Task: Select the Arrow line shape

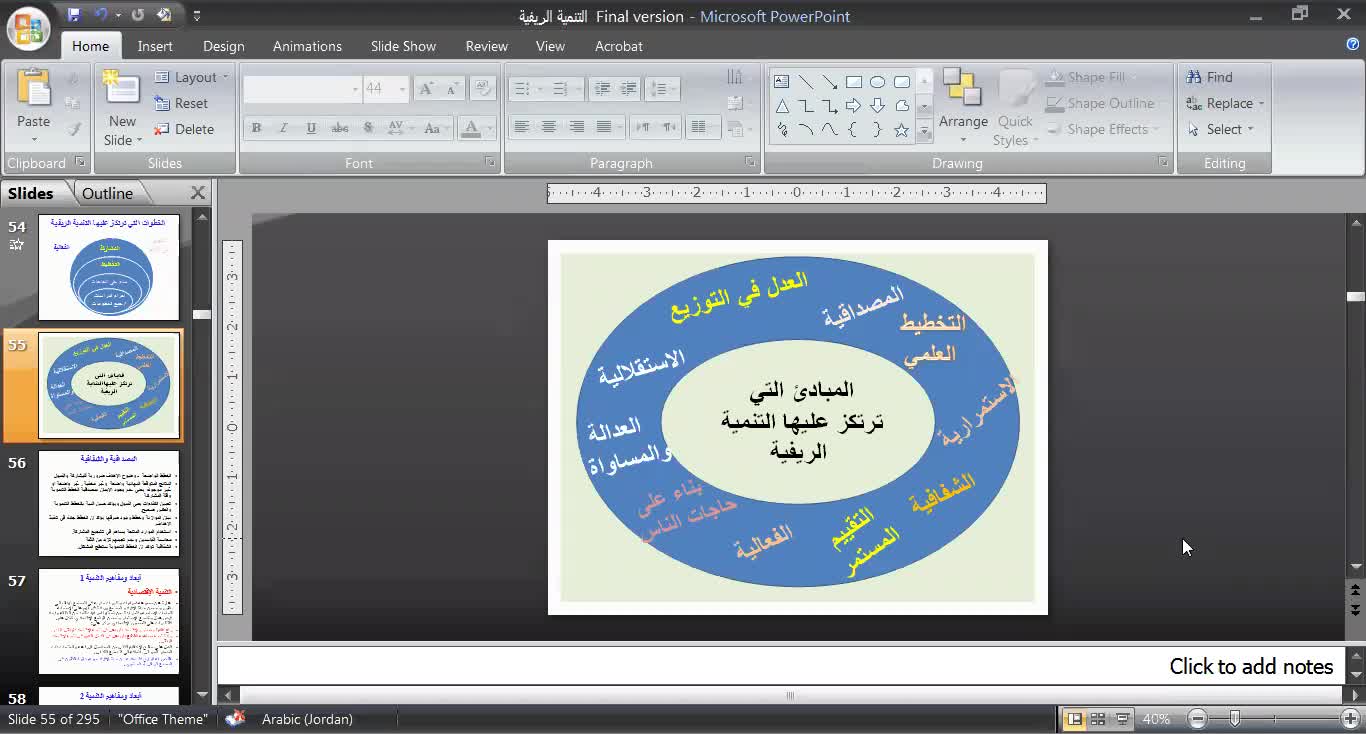Action: click(830, 82)
